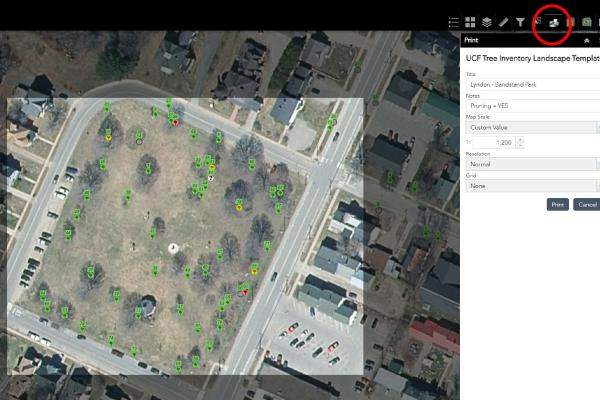Expand the Grid dropdown showing None
The width and height of the screenshot is (600, 400).
coord(532,186)
